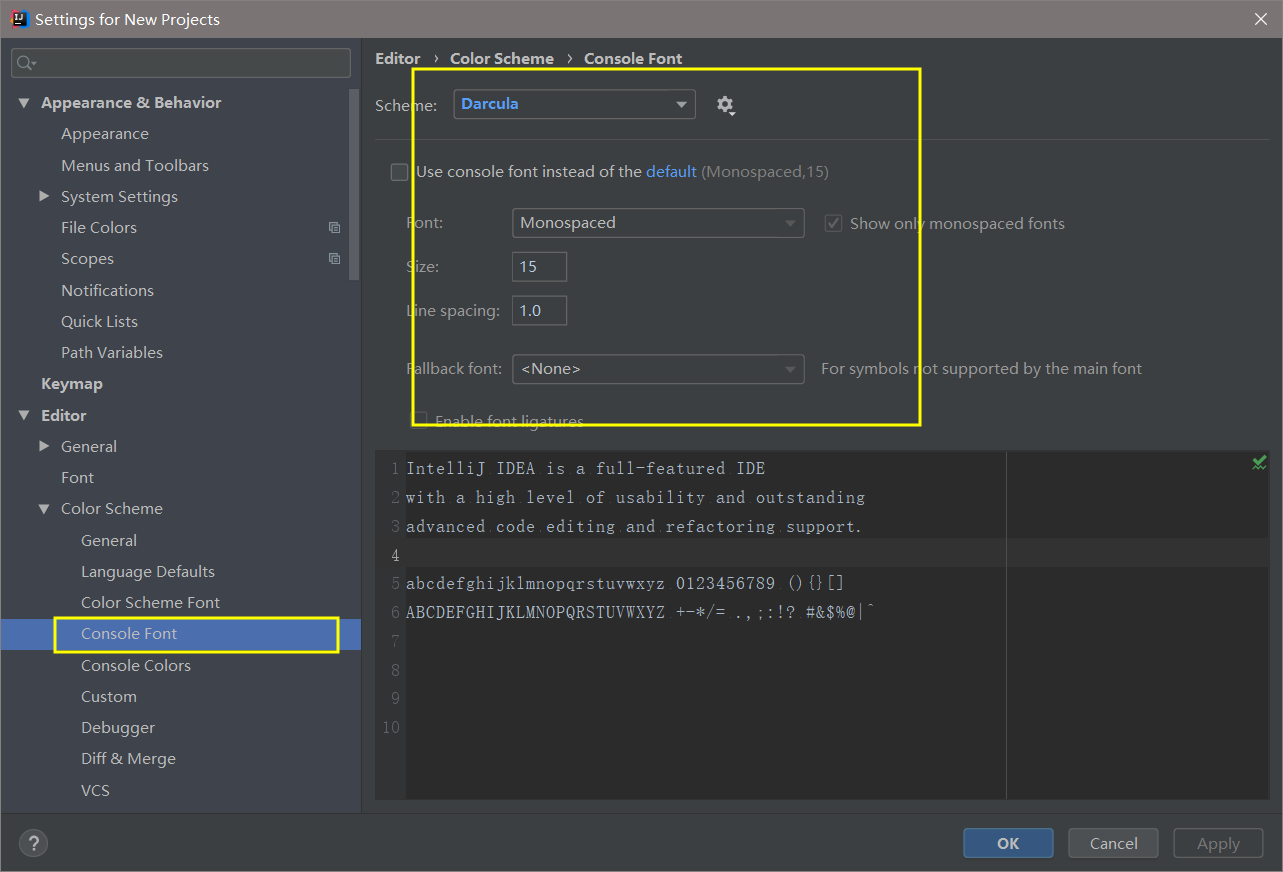Collapse the Editor section arrow
Screen dimensions: 1283x872
[x=24, y=415]
